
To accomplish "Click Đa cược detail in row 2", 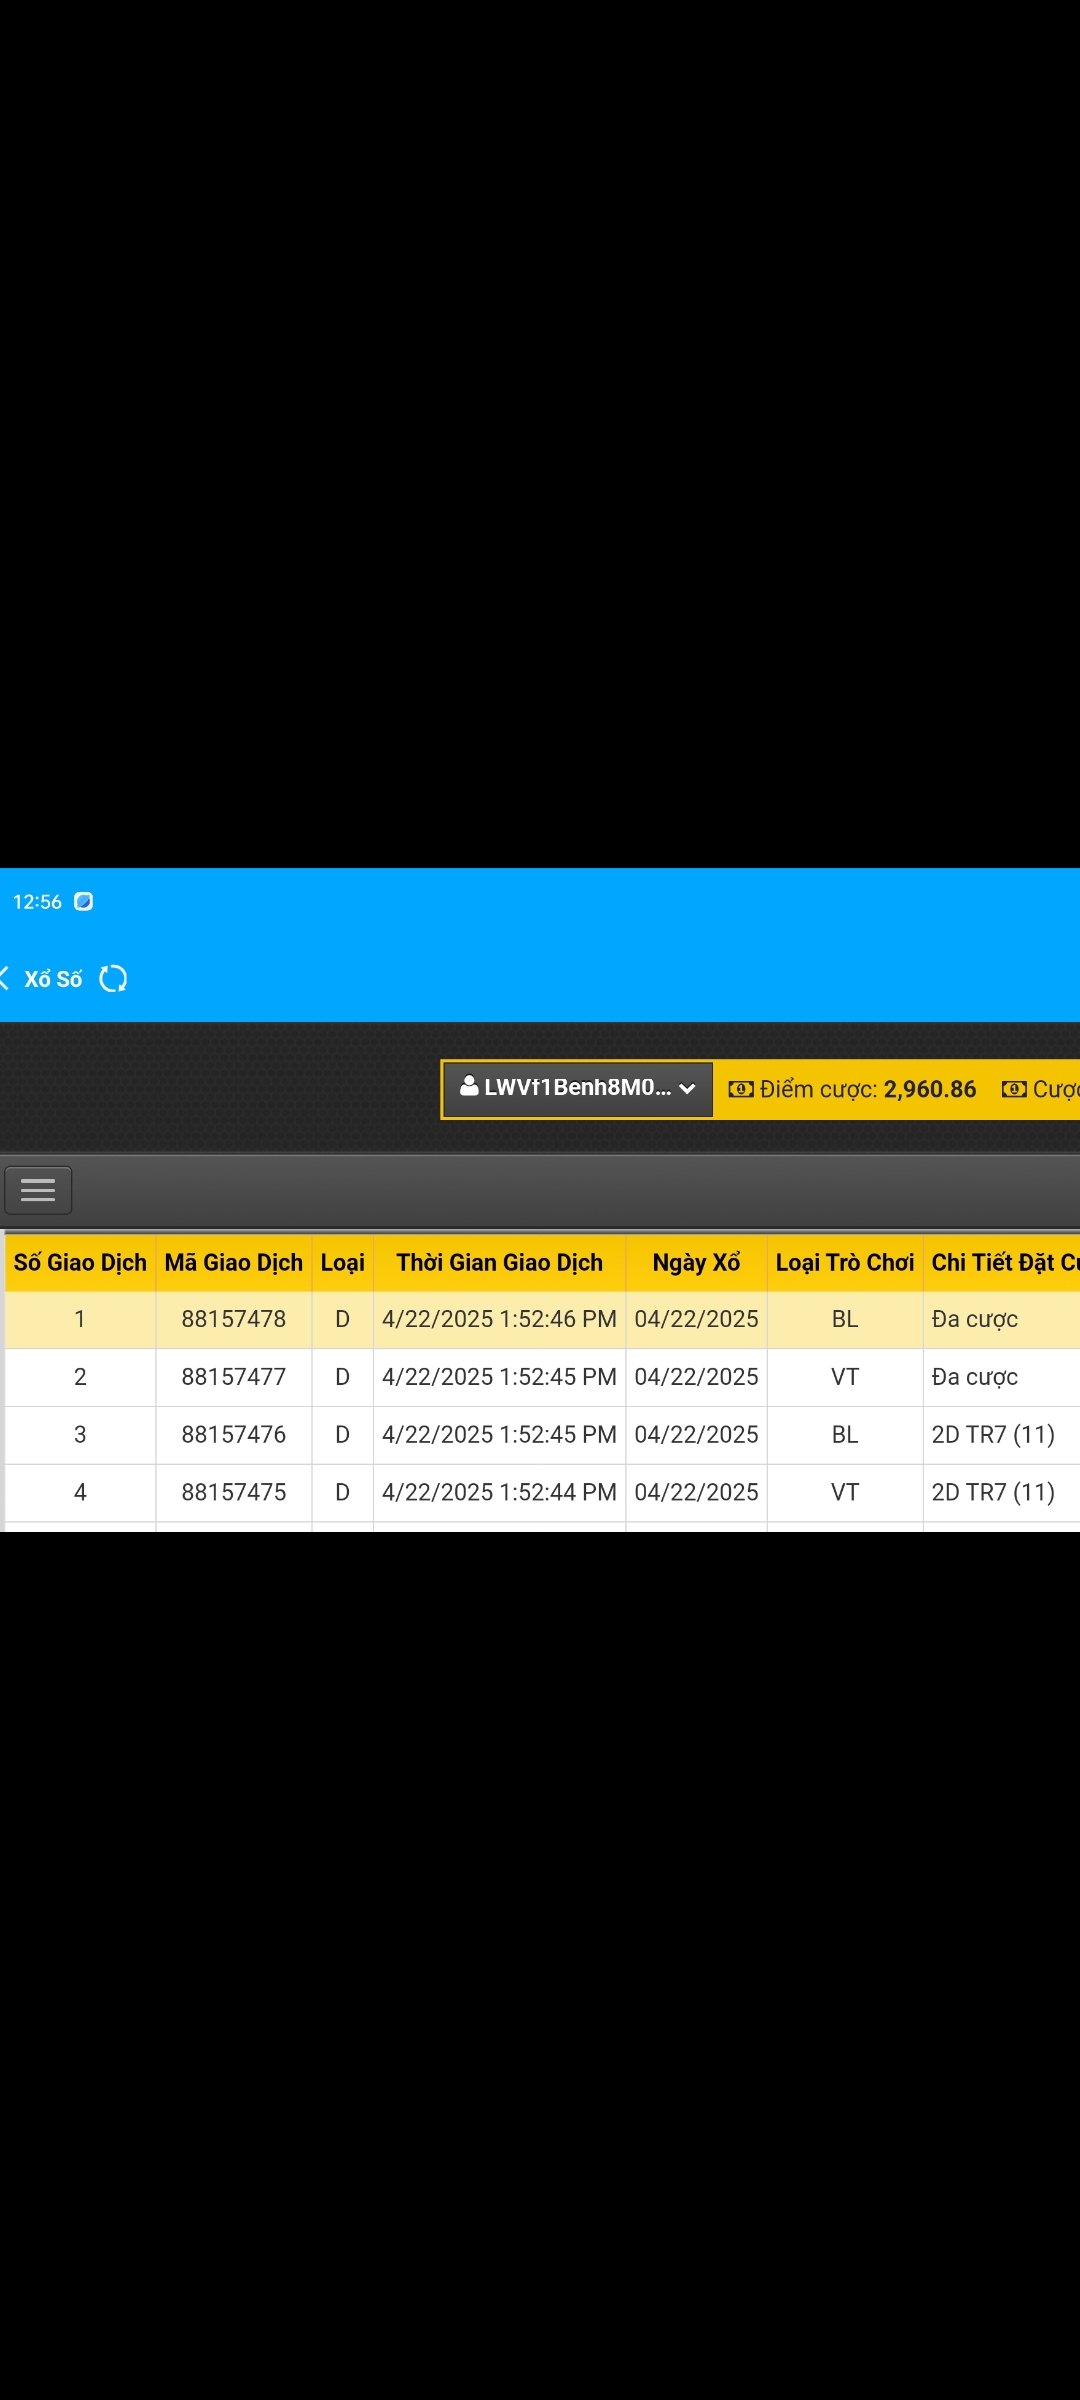I will [x=974, y=1377].
